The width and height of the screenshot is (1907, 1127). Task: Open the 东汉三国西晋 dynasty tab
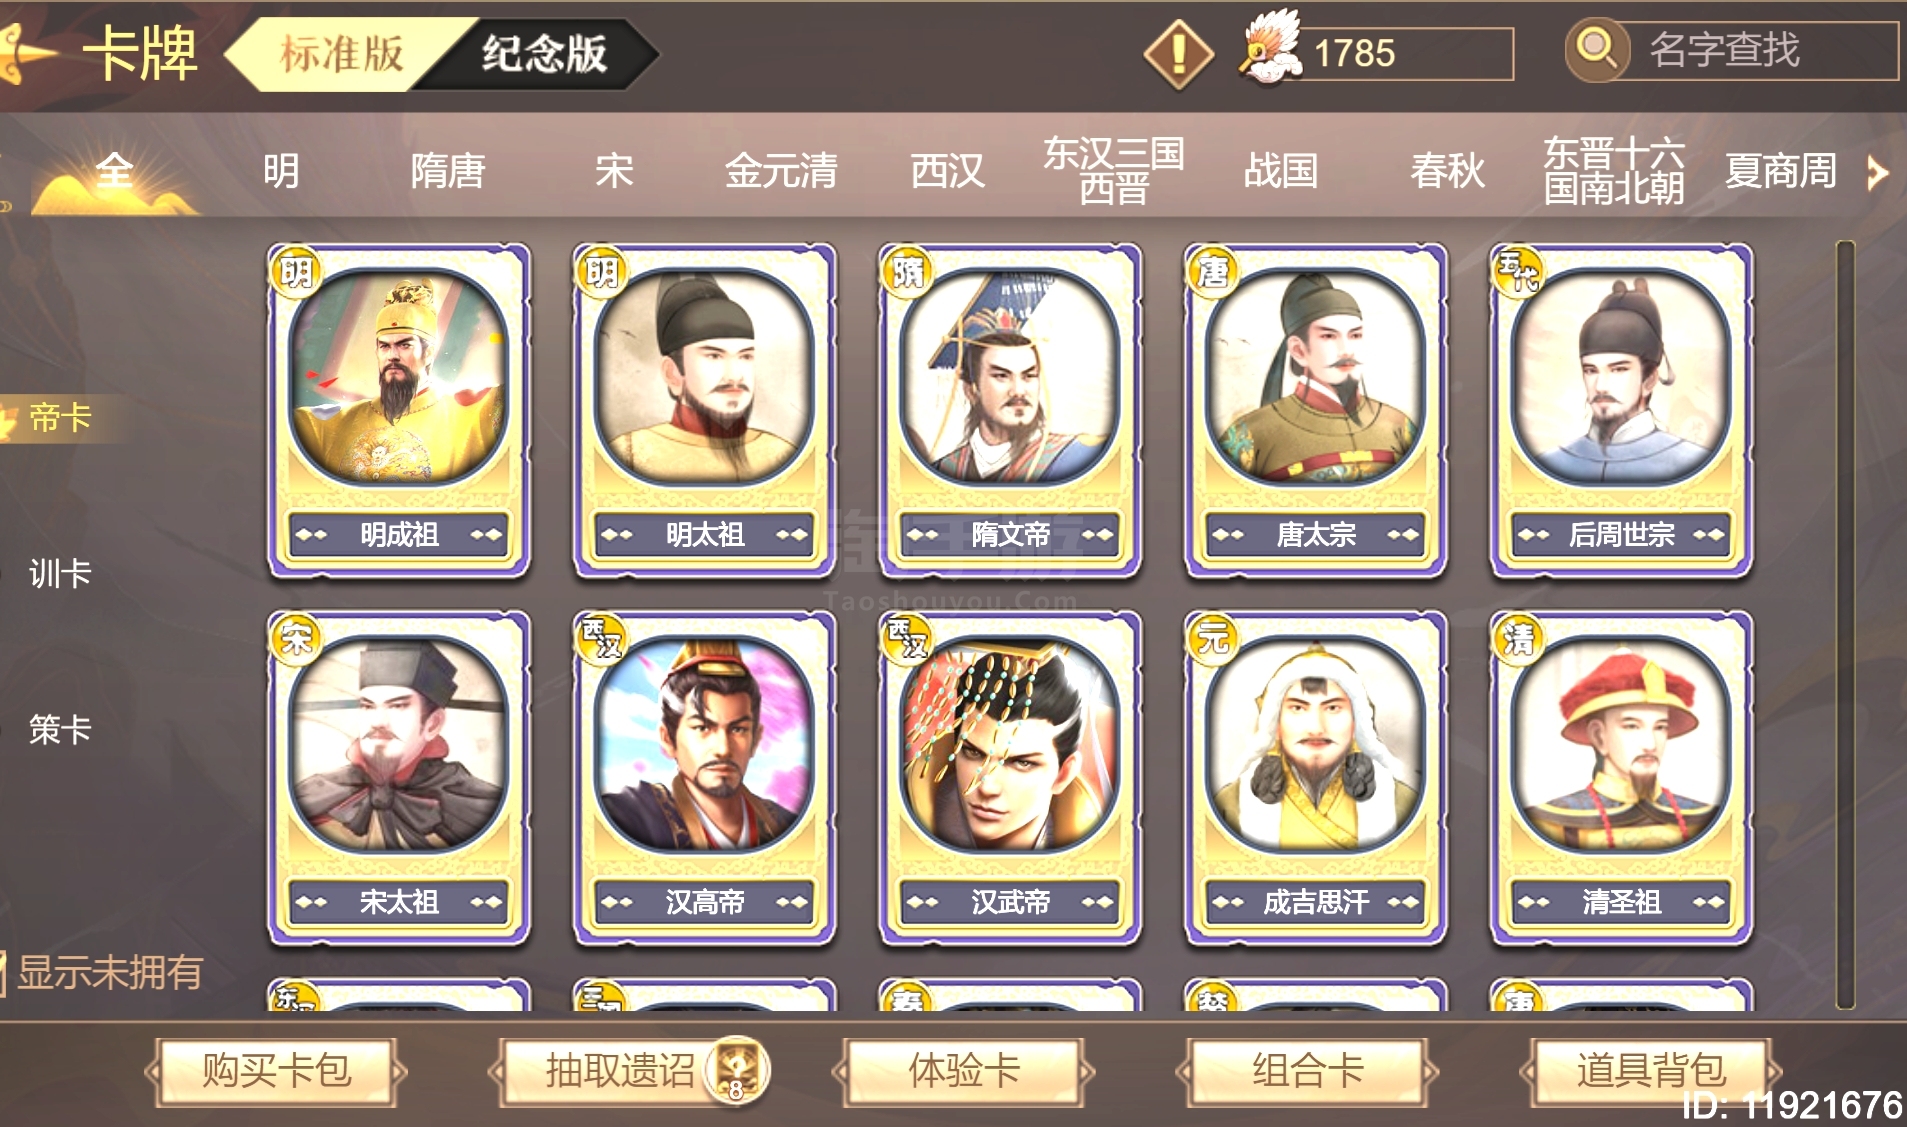tap(1114, 171)
